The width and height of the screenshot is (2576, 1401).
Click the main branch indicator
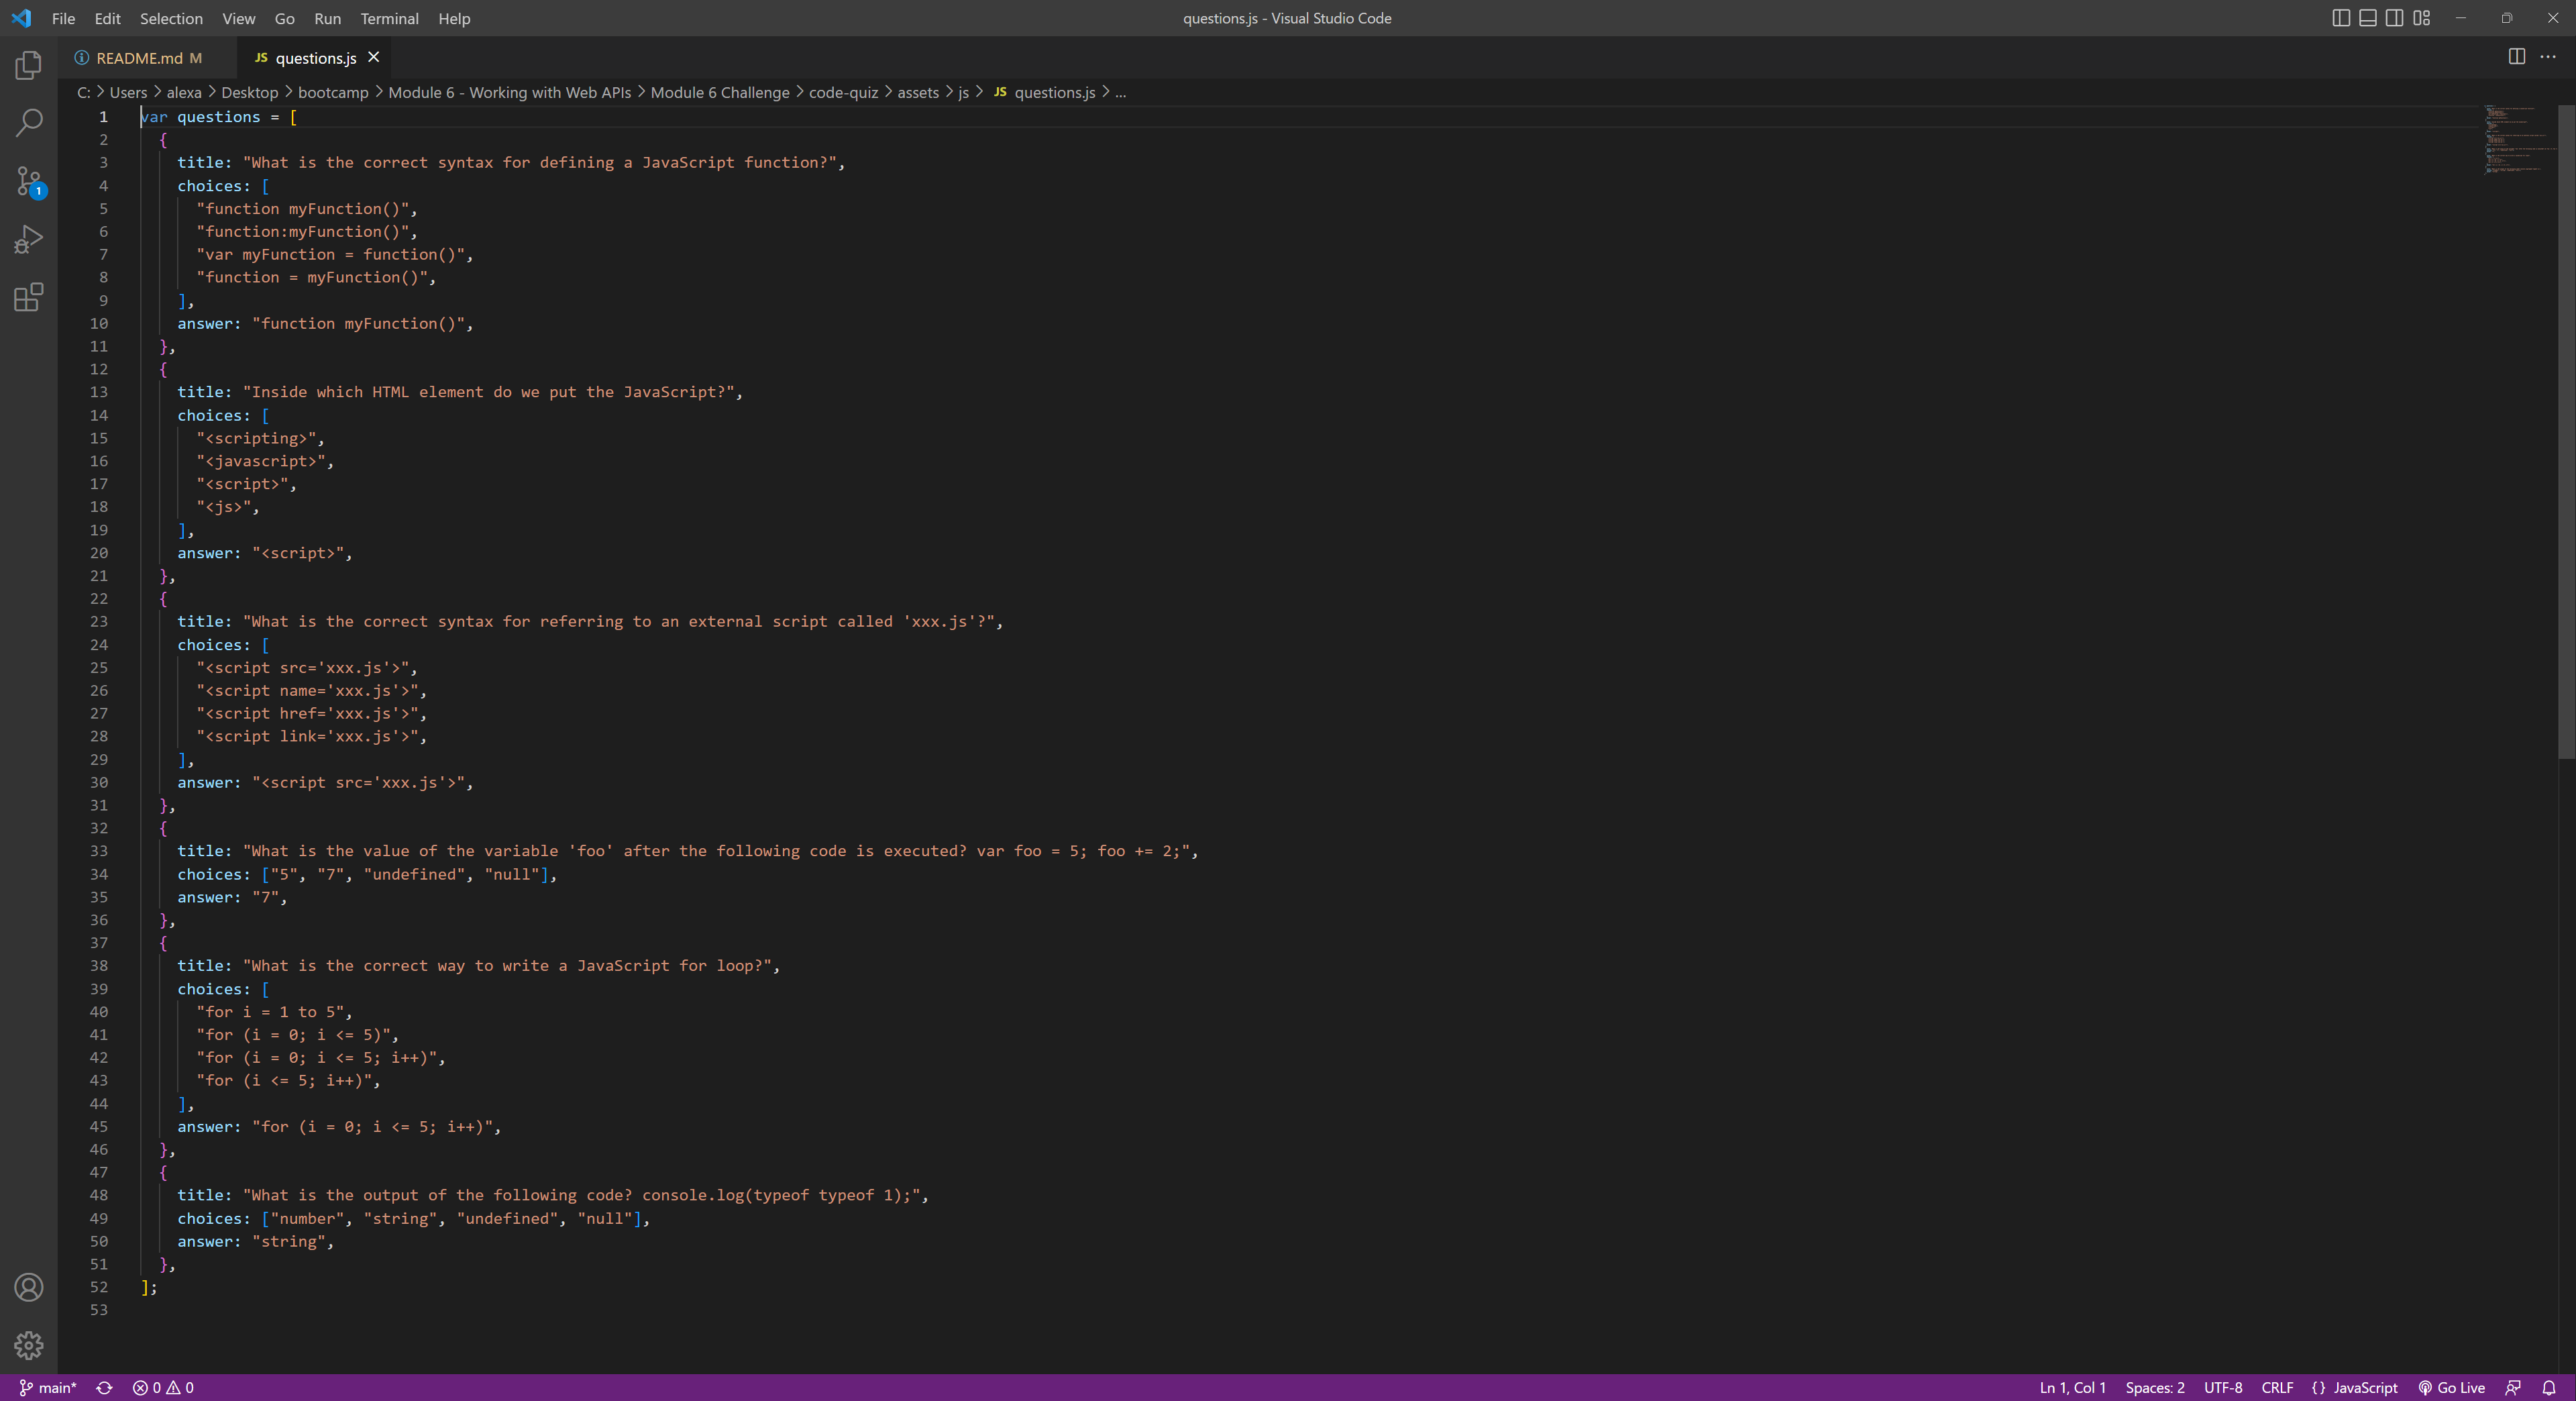(48, 1387)
